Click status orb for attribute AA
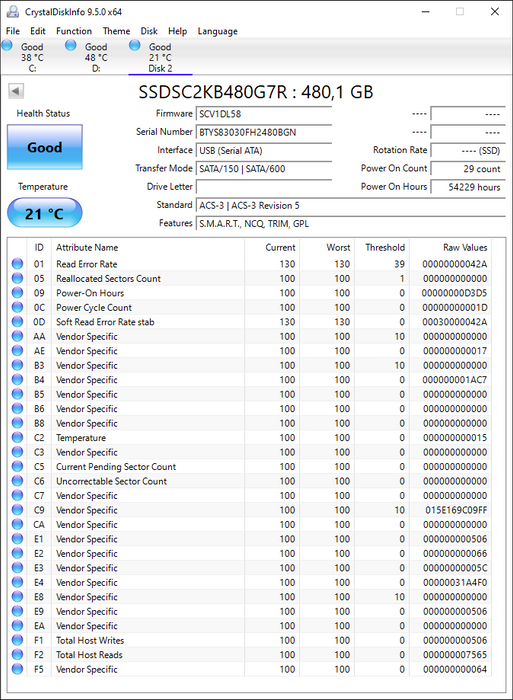This screenshot has width=513, height=700. [x=17, y=336]
